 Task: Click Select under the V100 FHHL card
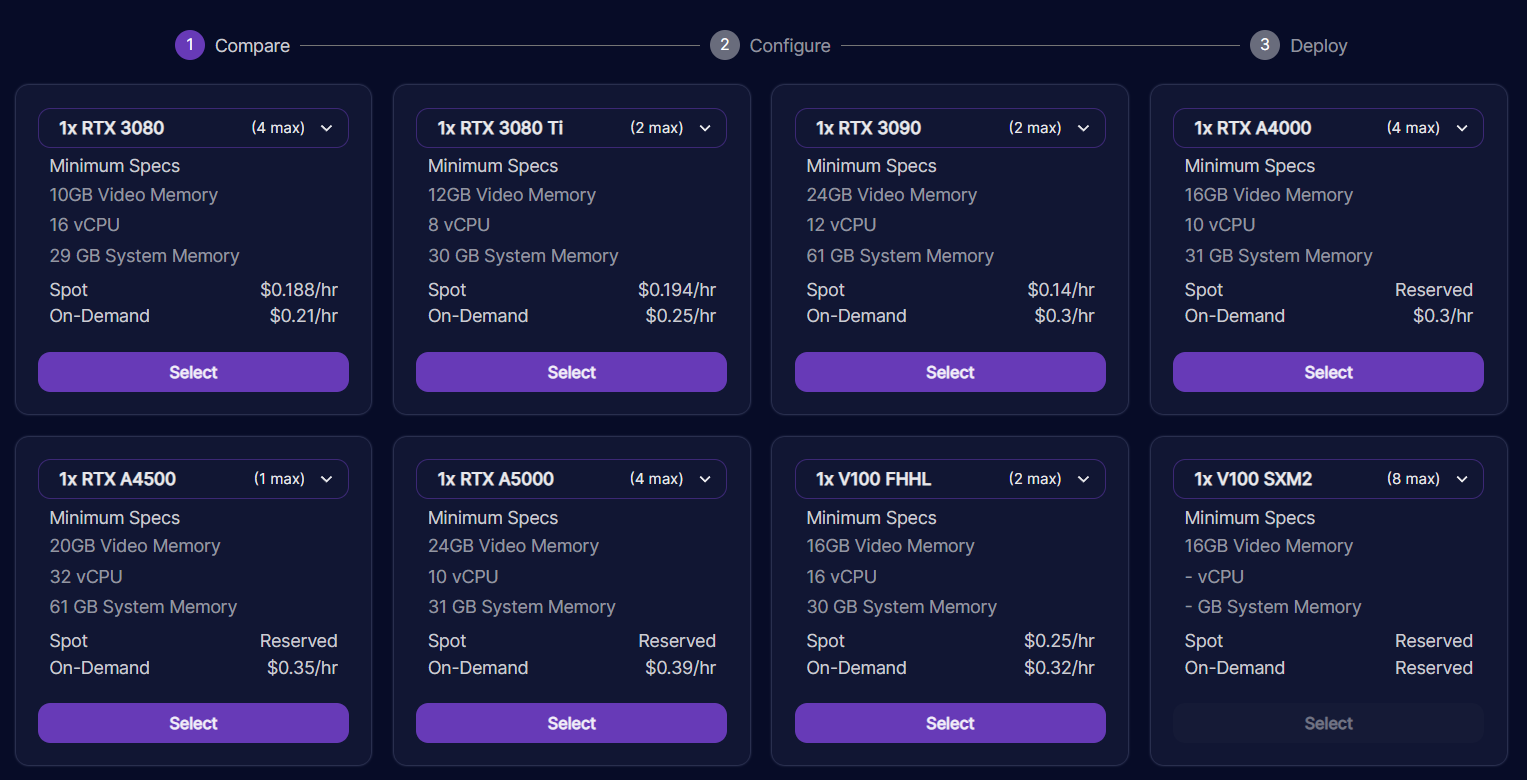(950, 723)
